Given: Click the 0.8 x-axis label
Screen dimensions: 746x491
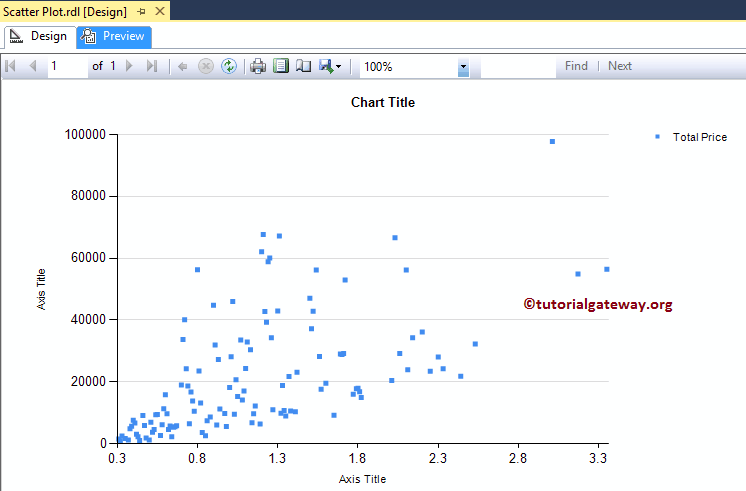Looking at the screenshot, I should point(197,458).
